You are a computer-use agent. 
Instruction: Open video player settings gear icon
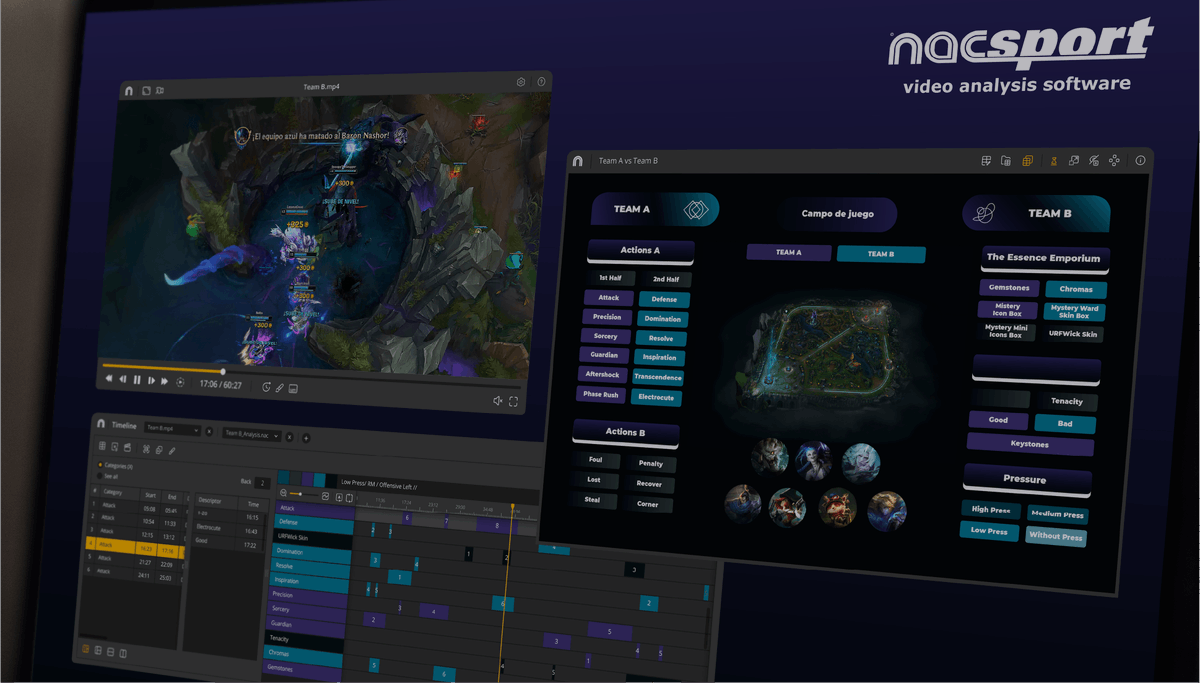pyautogui.click(x=521, y=82)
